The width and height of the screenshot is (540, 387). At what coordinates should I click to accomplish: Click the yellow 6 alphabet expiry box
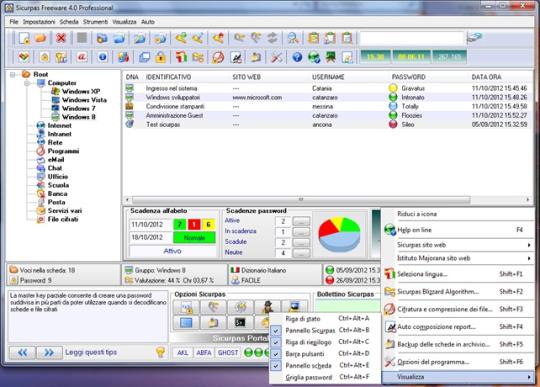click(x=208, y=224)
